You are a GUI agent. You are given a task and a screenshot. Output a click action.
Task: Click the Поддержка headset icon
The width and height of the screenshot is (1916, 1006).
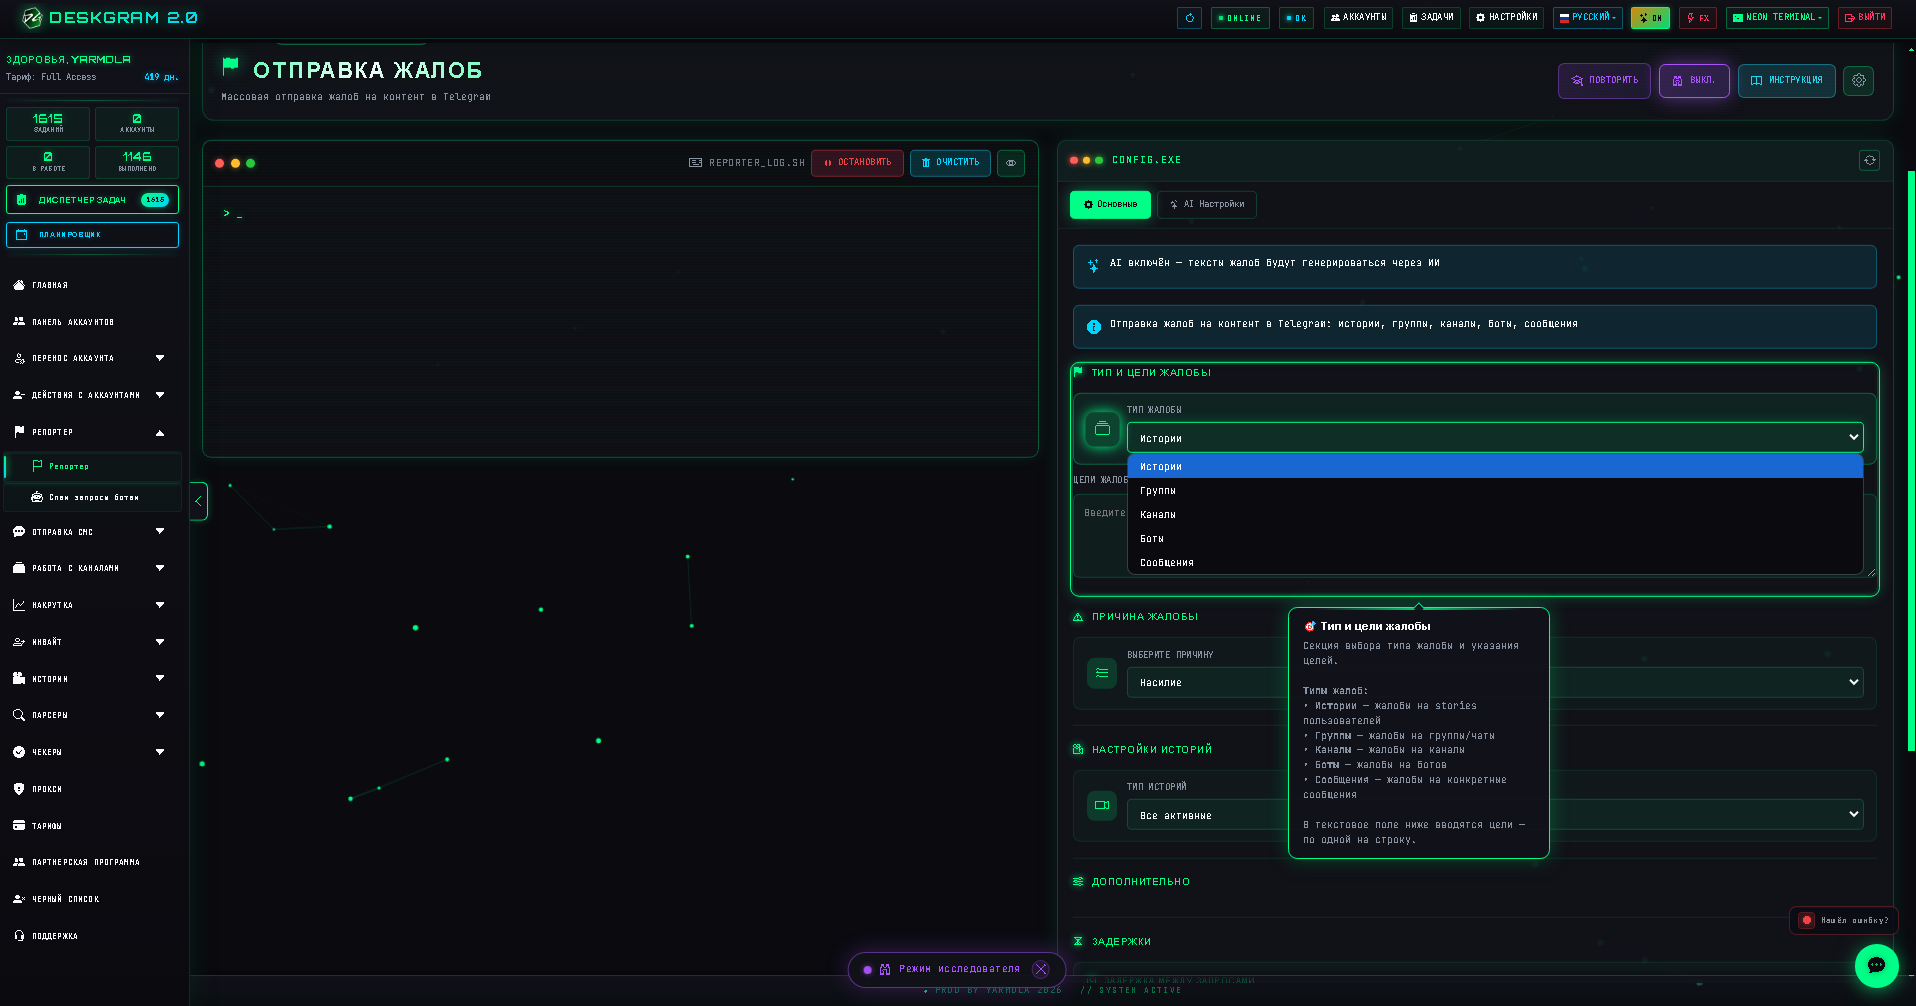coord(19,936)
